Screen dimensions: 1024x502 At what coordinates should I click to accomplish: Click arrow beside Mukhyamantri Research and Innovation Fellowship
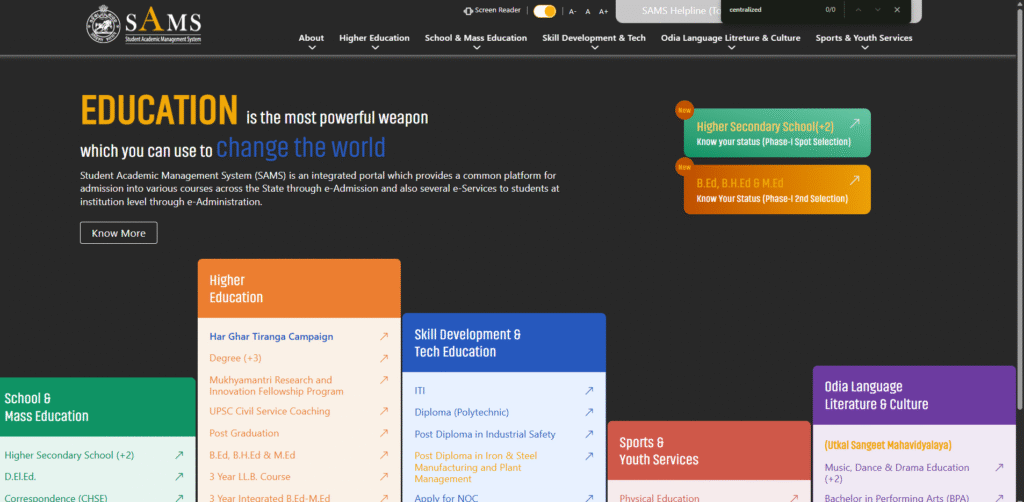click(384, 380)
